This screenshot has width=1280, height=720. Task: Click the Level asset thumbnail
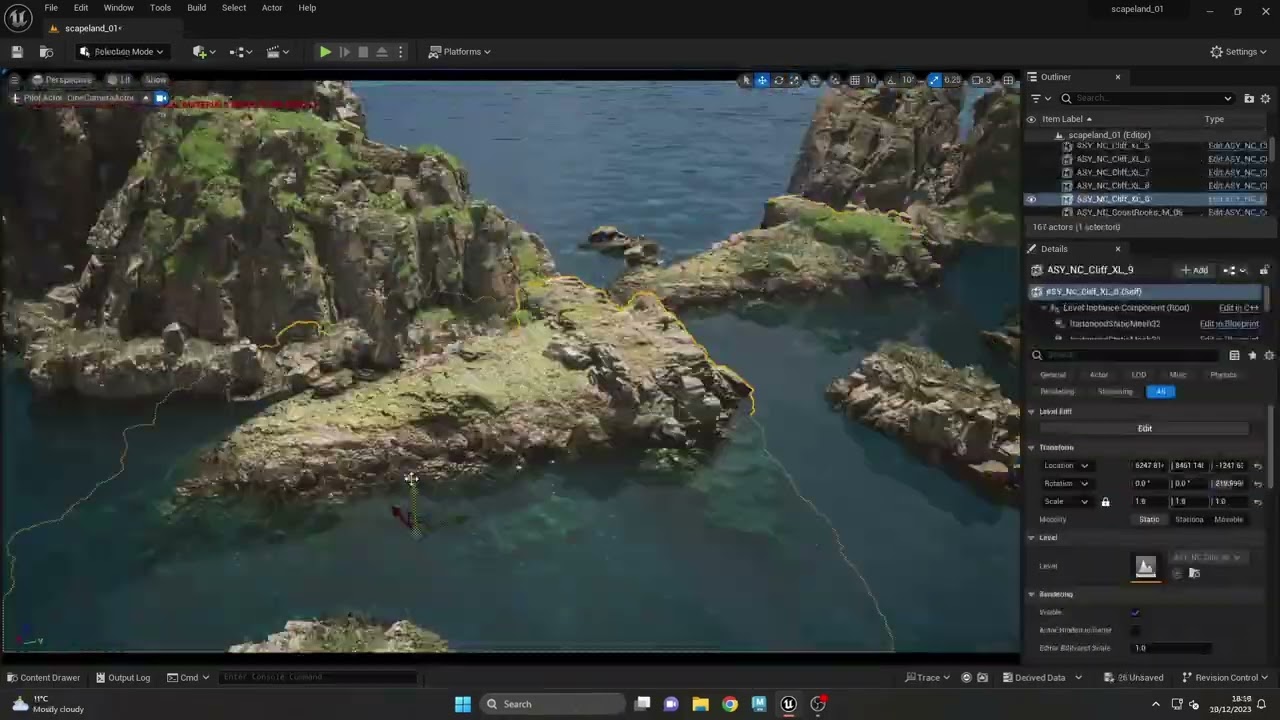pyautogui.click(x=1145, y=567)
